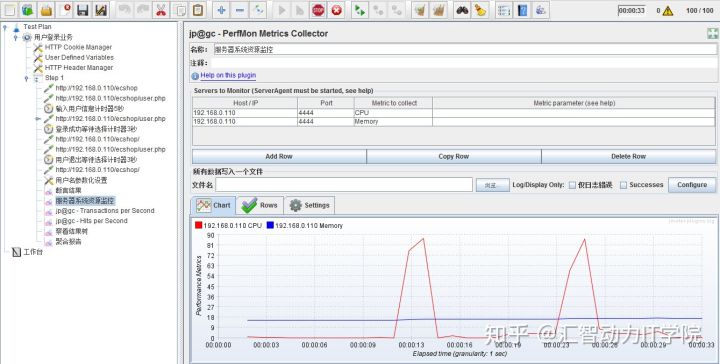
Task: Click the yellow warning triangle log icon
Action: (x=668, y=11)
